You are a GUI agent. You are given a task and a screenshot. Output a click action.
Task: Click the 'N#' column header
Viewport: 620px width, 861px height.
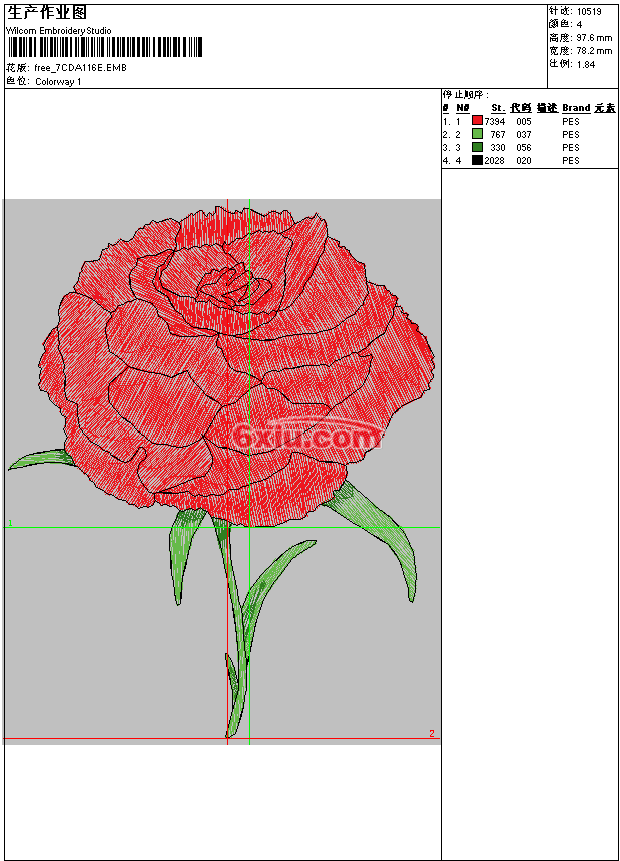pyautogui.click(x=463, y=108)
